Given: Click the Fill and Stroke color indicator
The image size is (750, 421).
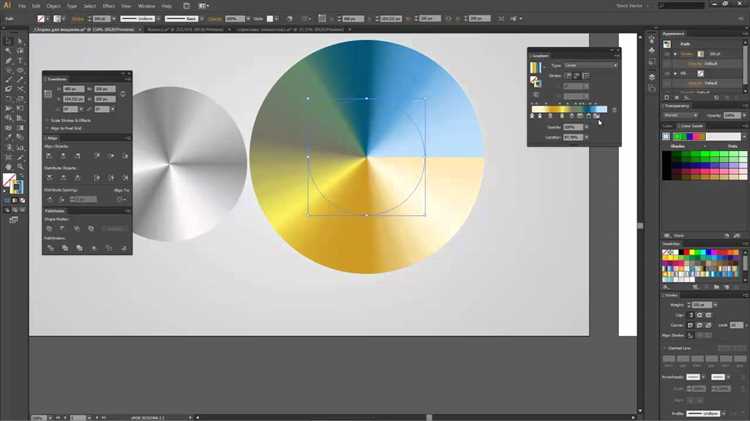Looking at the screenshot, I should pos(11,183).
